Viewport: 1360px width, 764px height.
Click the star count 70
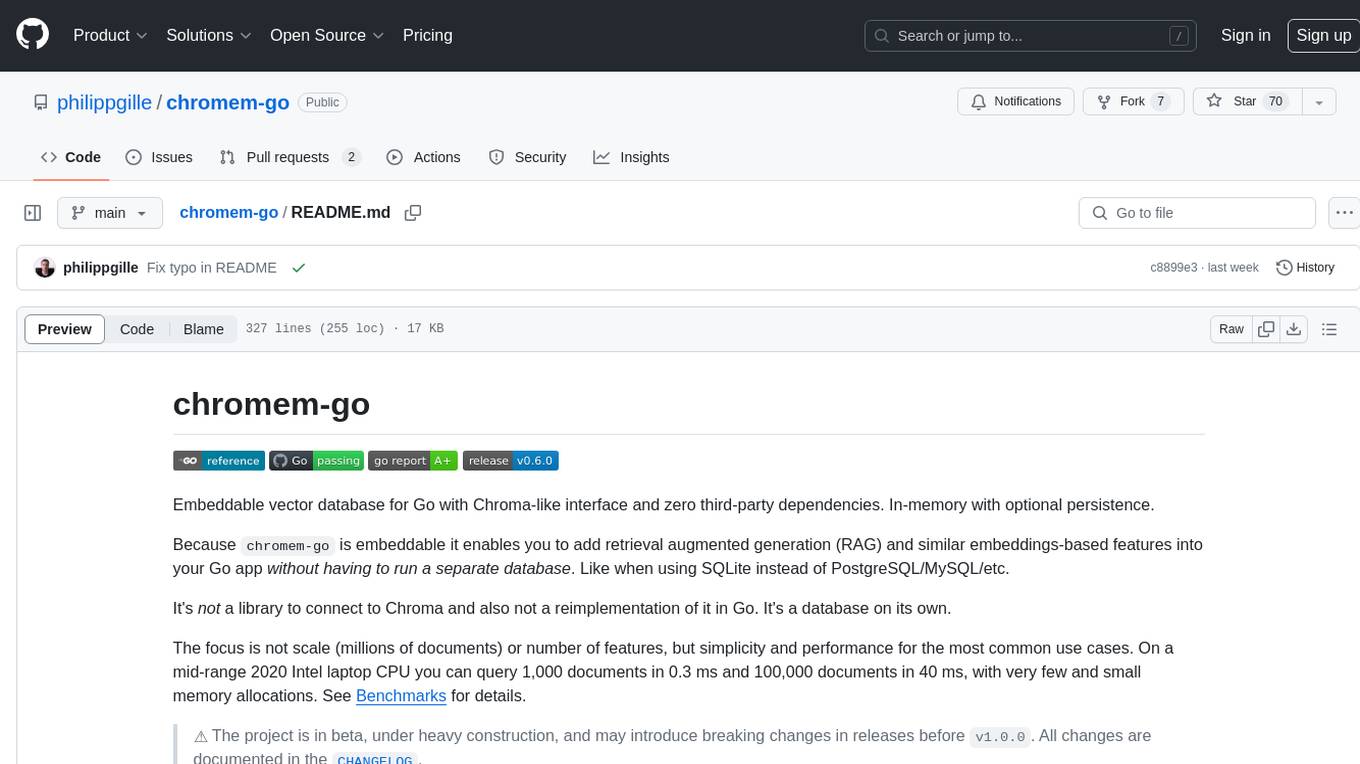coord(1275,101)
